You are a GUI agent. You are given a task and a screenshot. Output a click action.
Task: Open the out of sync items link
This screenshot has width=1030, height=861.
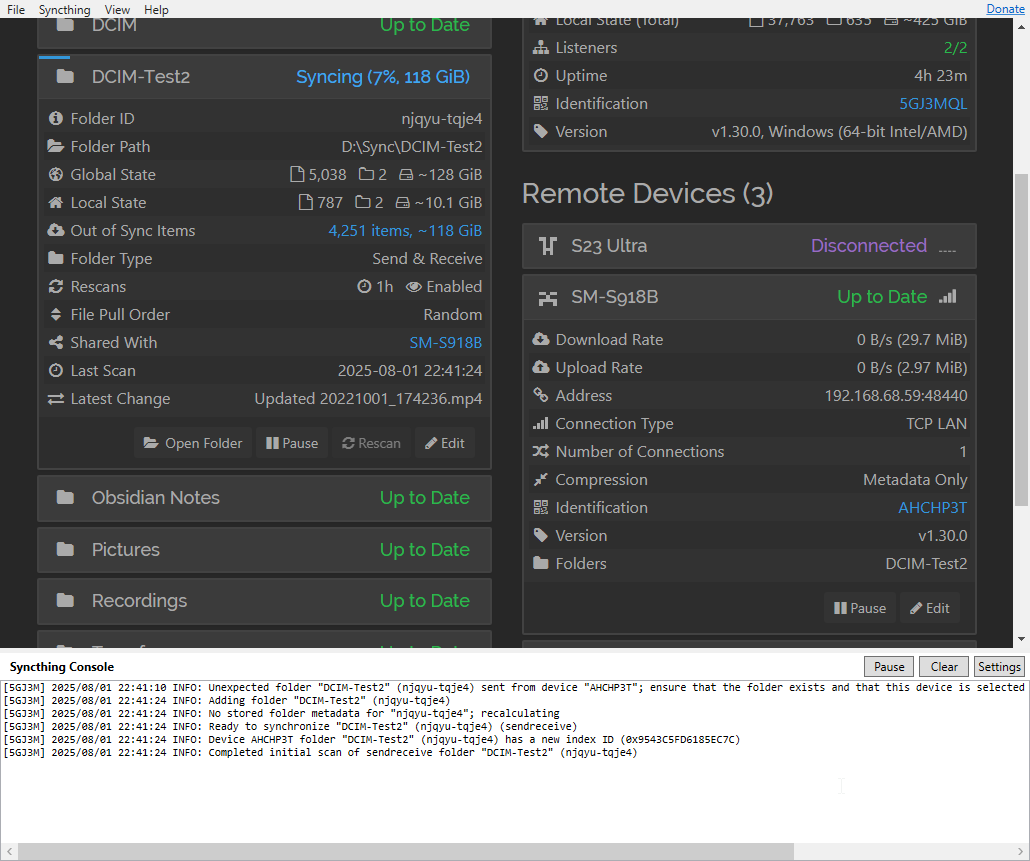point(405,231)
